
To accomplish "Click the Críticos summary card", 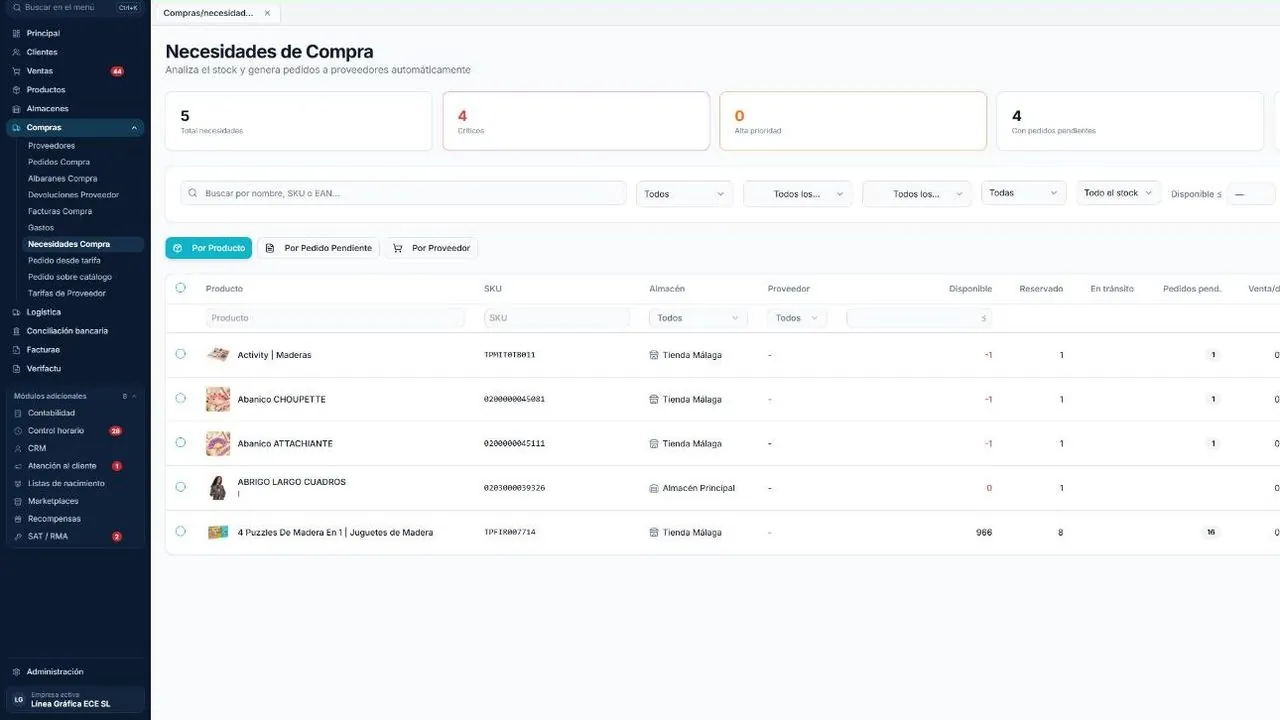I will click(576, 121).
